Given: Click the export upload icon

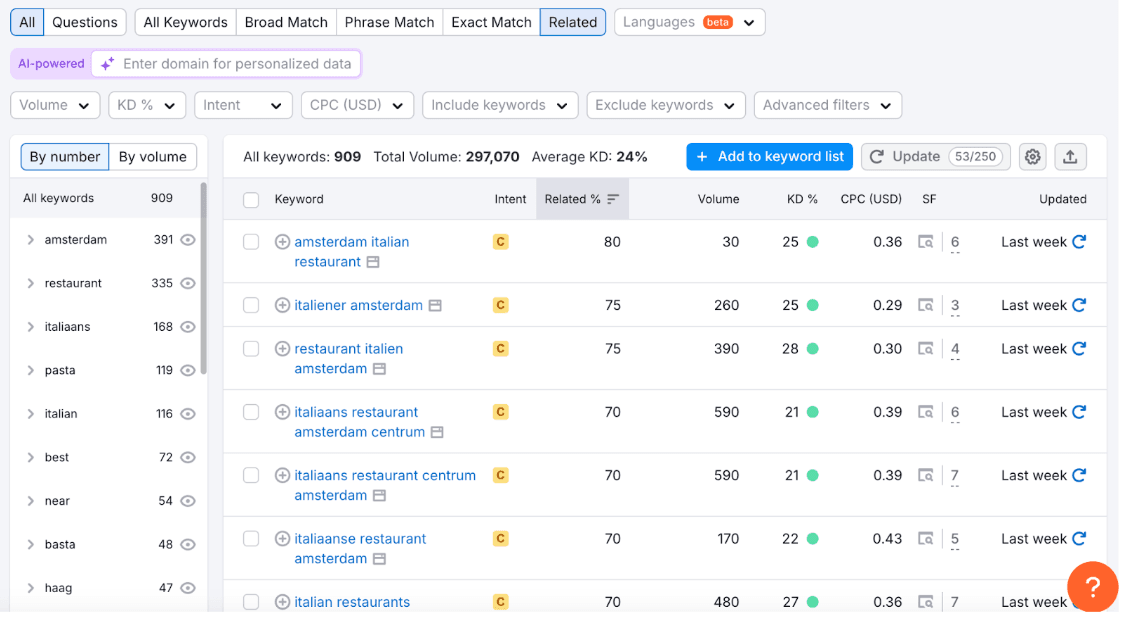Looking at the screenshot, I should (x=1070, y=156).
